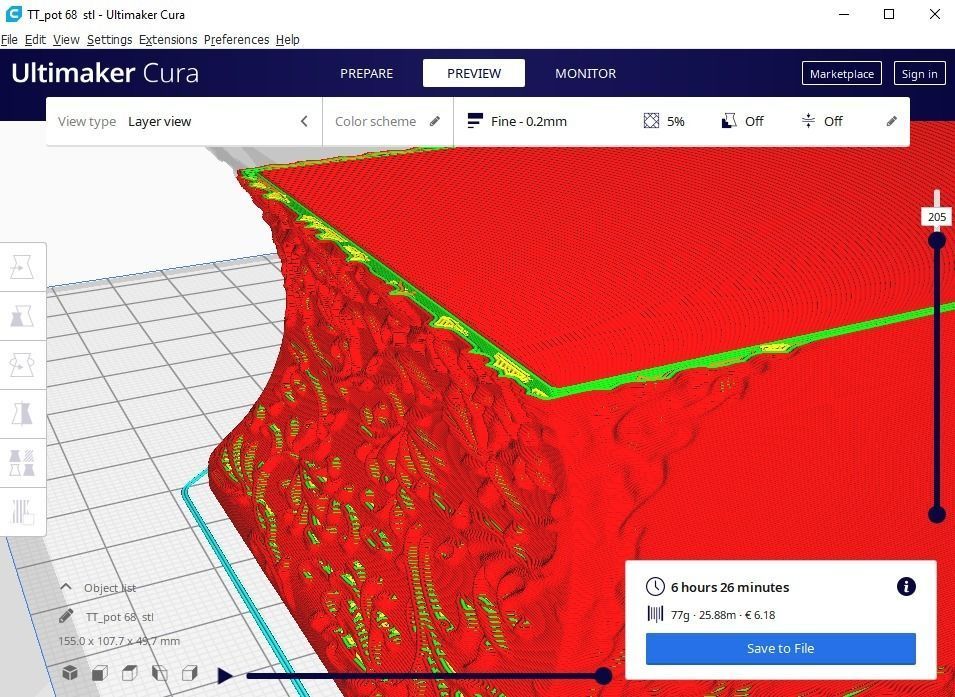
Task: Open the Settings menu
Action: click(x=110, y=40)
